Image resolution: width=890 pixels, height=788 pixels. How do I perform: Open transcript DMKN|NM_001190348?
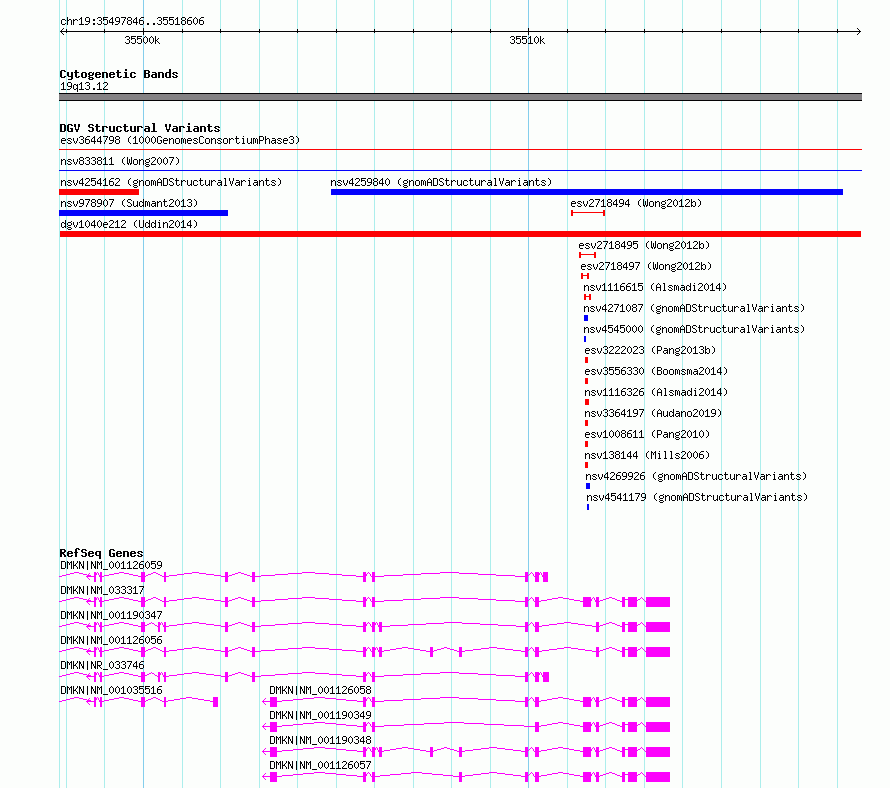coord(320,740)
